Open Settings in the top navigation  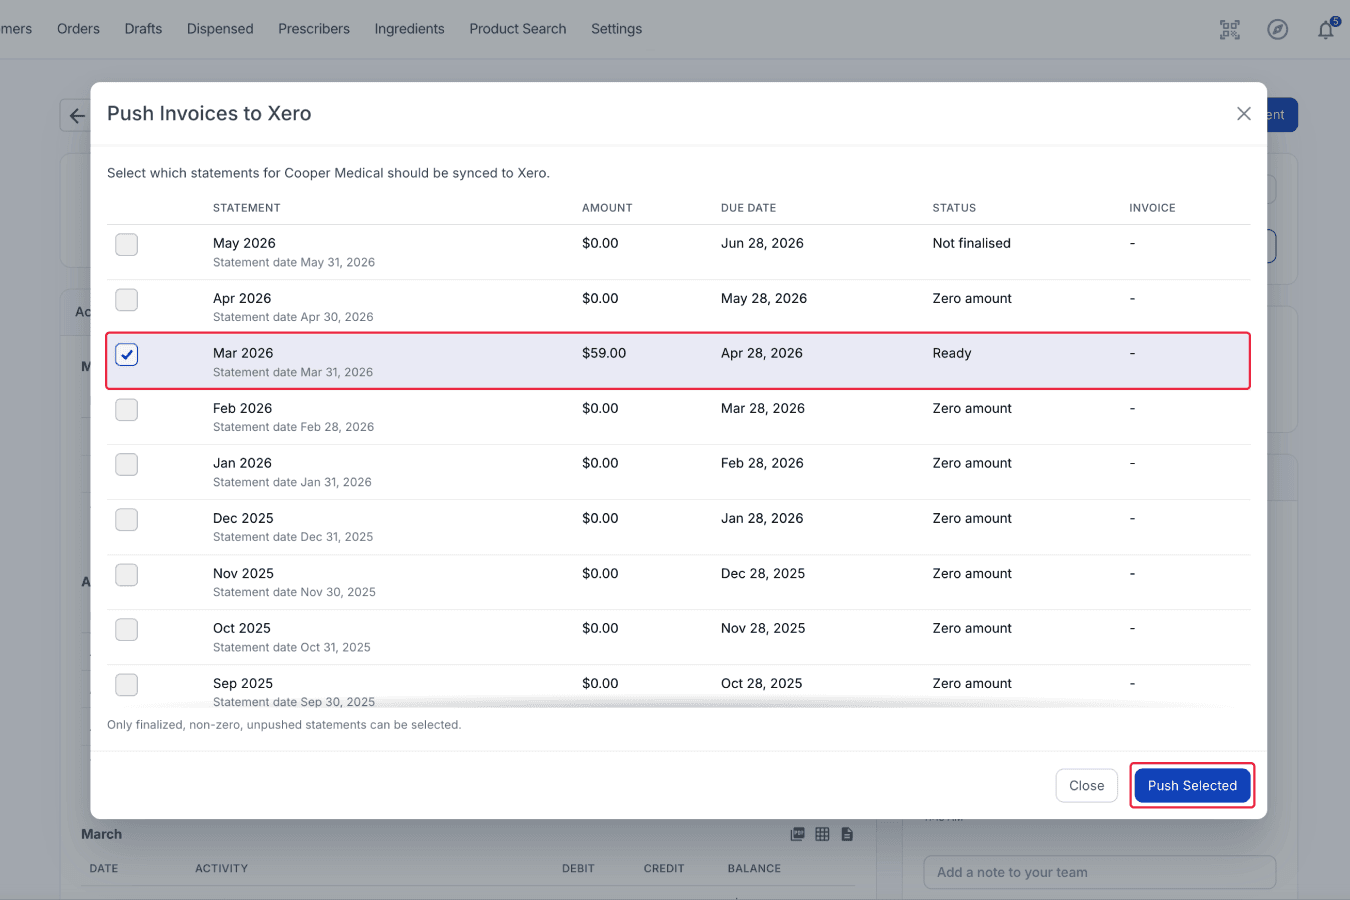click(x=616, y=29)
